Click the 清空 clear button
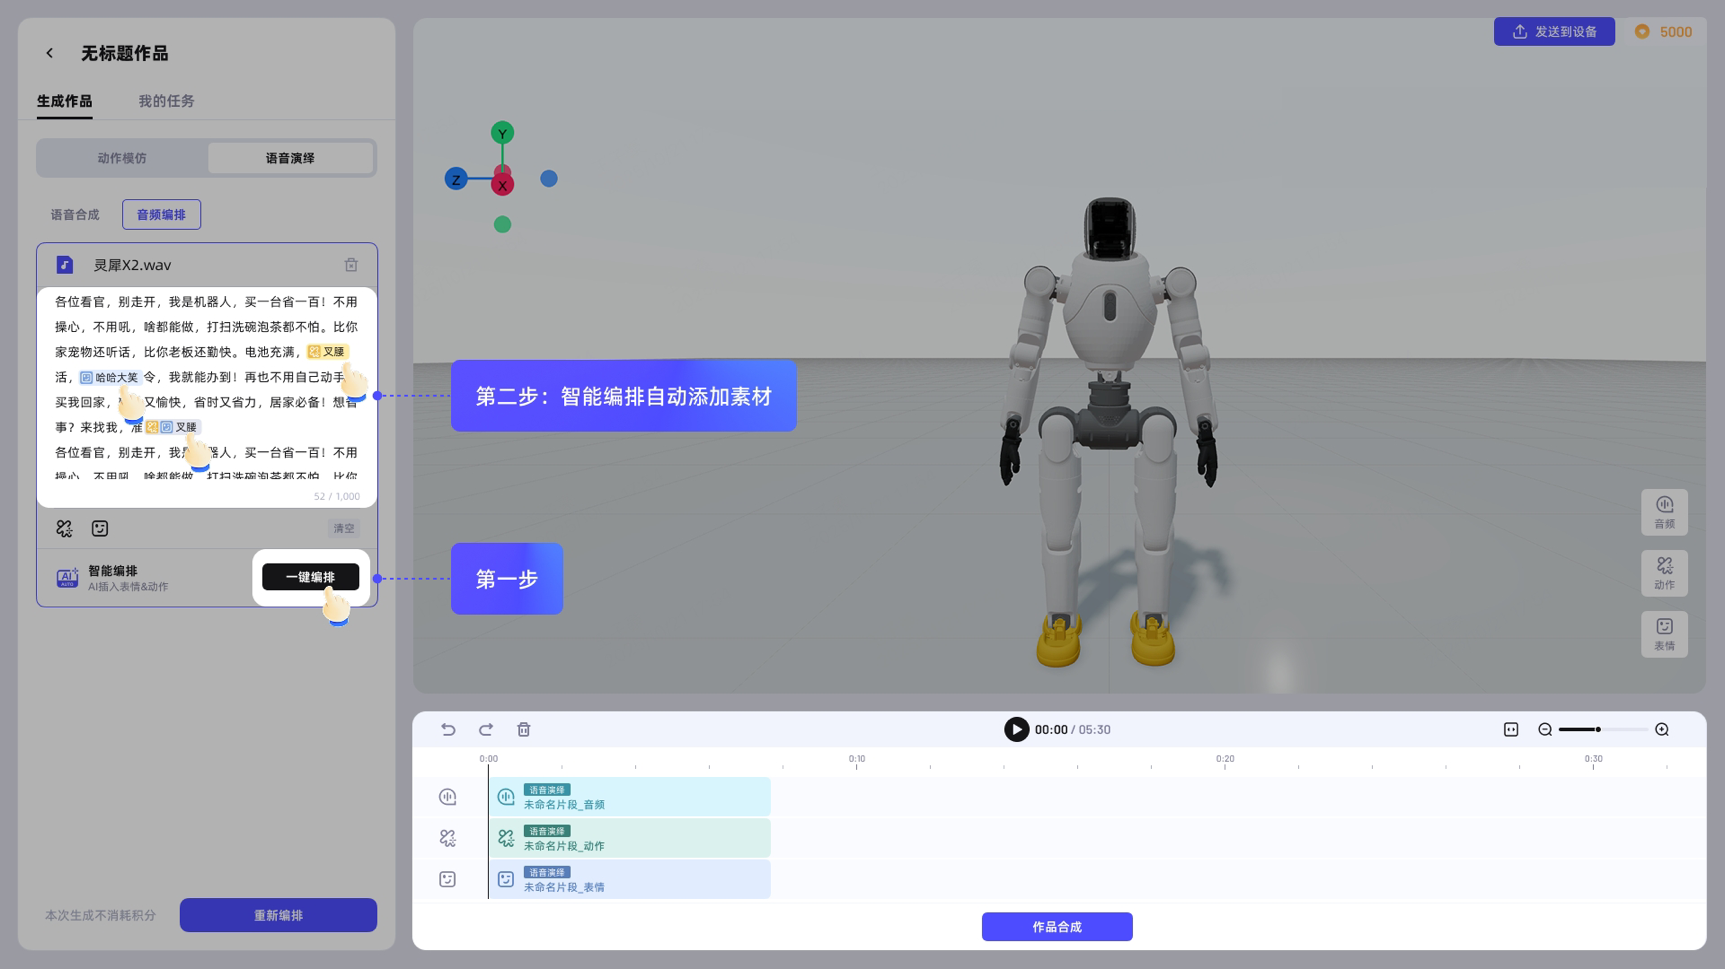Viewport: 1725px width, 969px height. click(344, 528)
